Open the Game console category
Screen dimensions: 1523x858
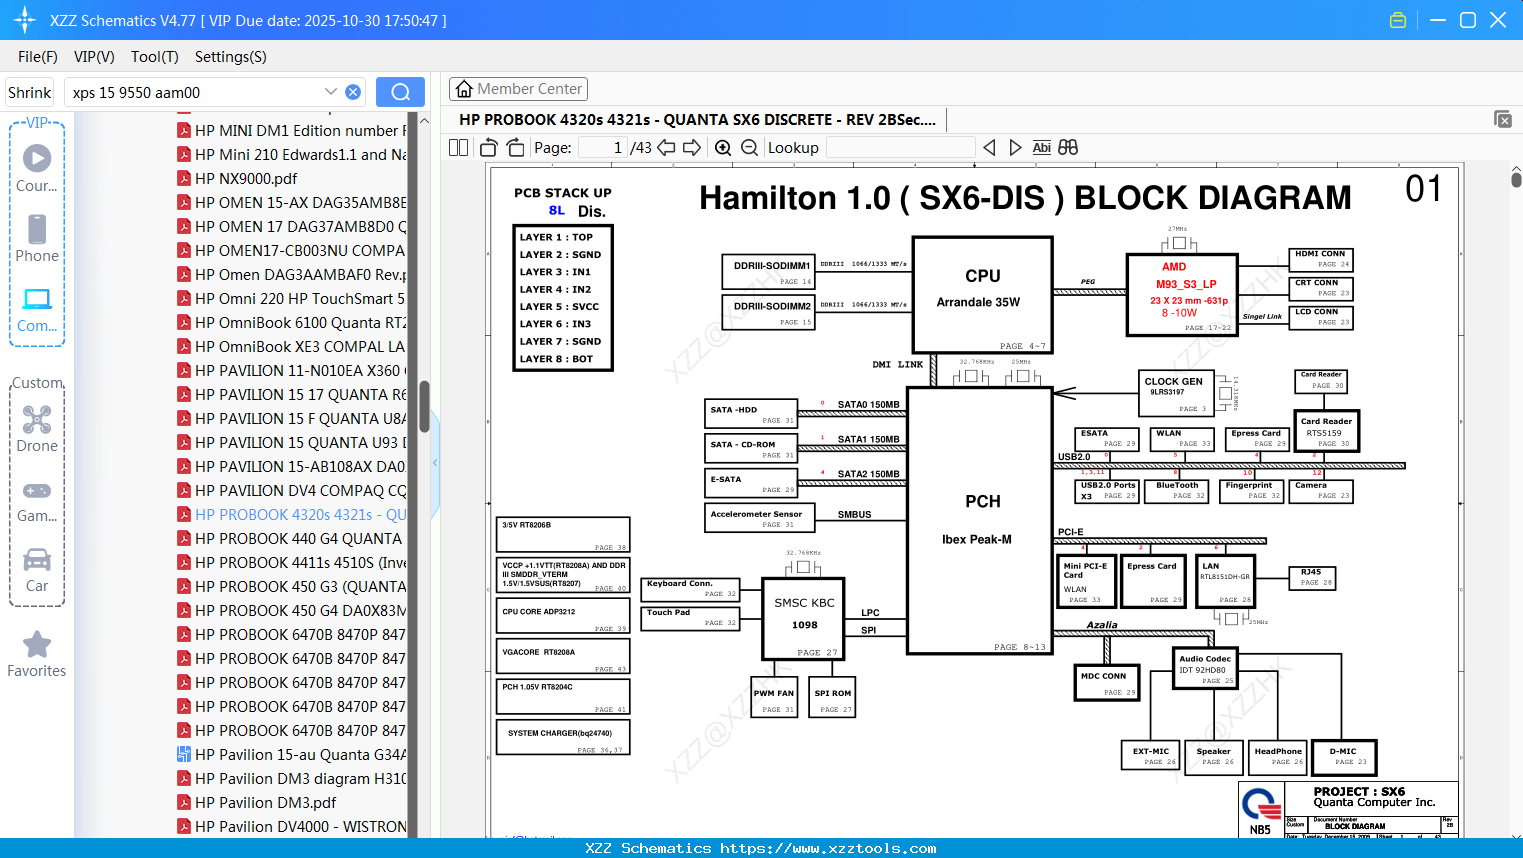pos(37,500)
